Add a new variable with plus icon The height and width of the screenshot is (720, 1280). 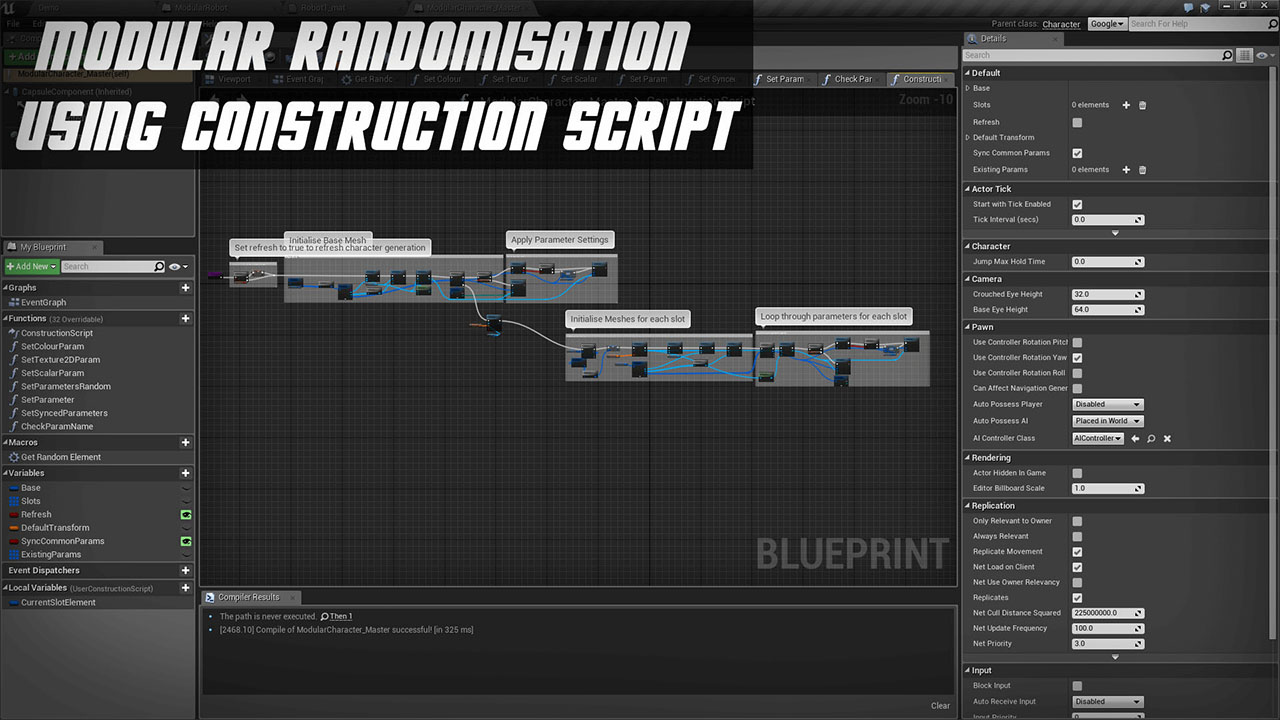185,474
